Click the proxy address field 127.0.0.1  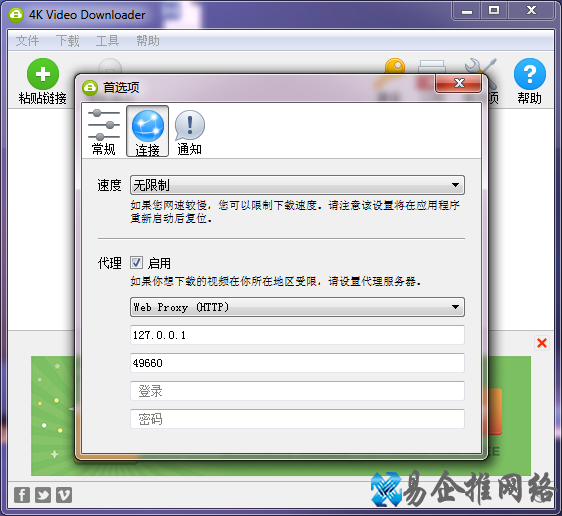coord(297,335)
